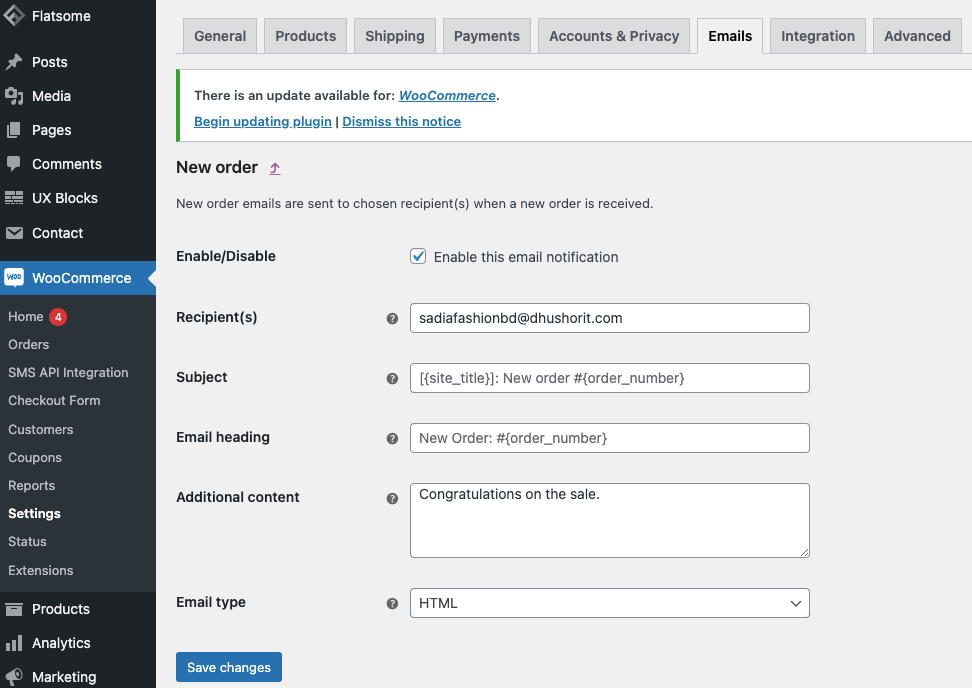Select the WooCommerce icon in the sidebar
The width and height of the screenshot is (972, 688).
(x=17, y=277)
